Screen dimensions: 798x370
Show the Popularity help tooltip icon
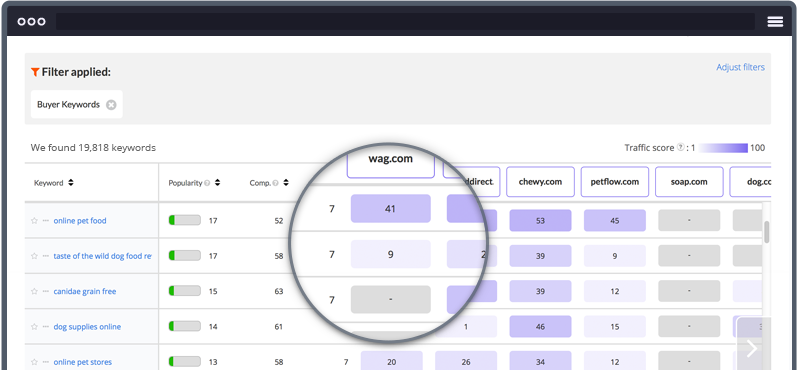pyautogui.click(x=207, y=183)
